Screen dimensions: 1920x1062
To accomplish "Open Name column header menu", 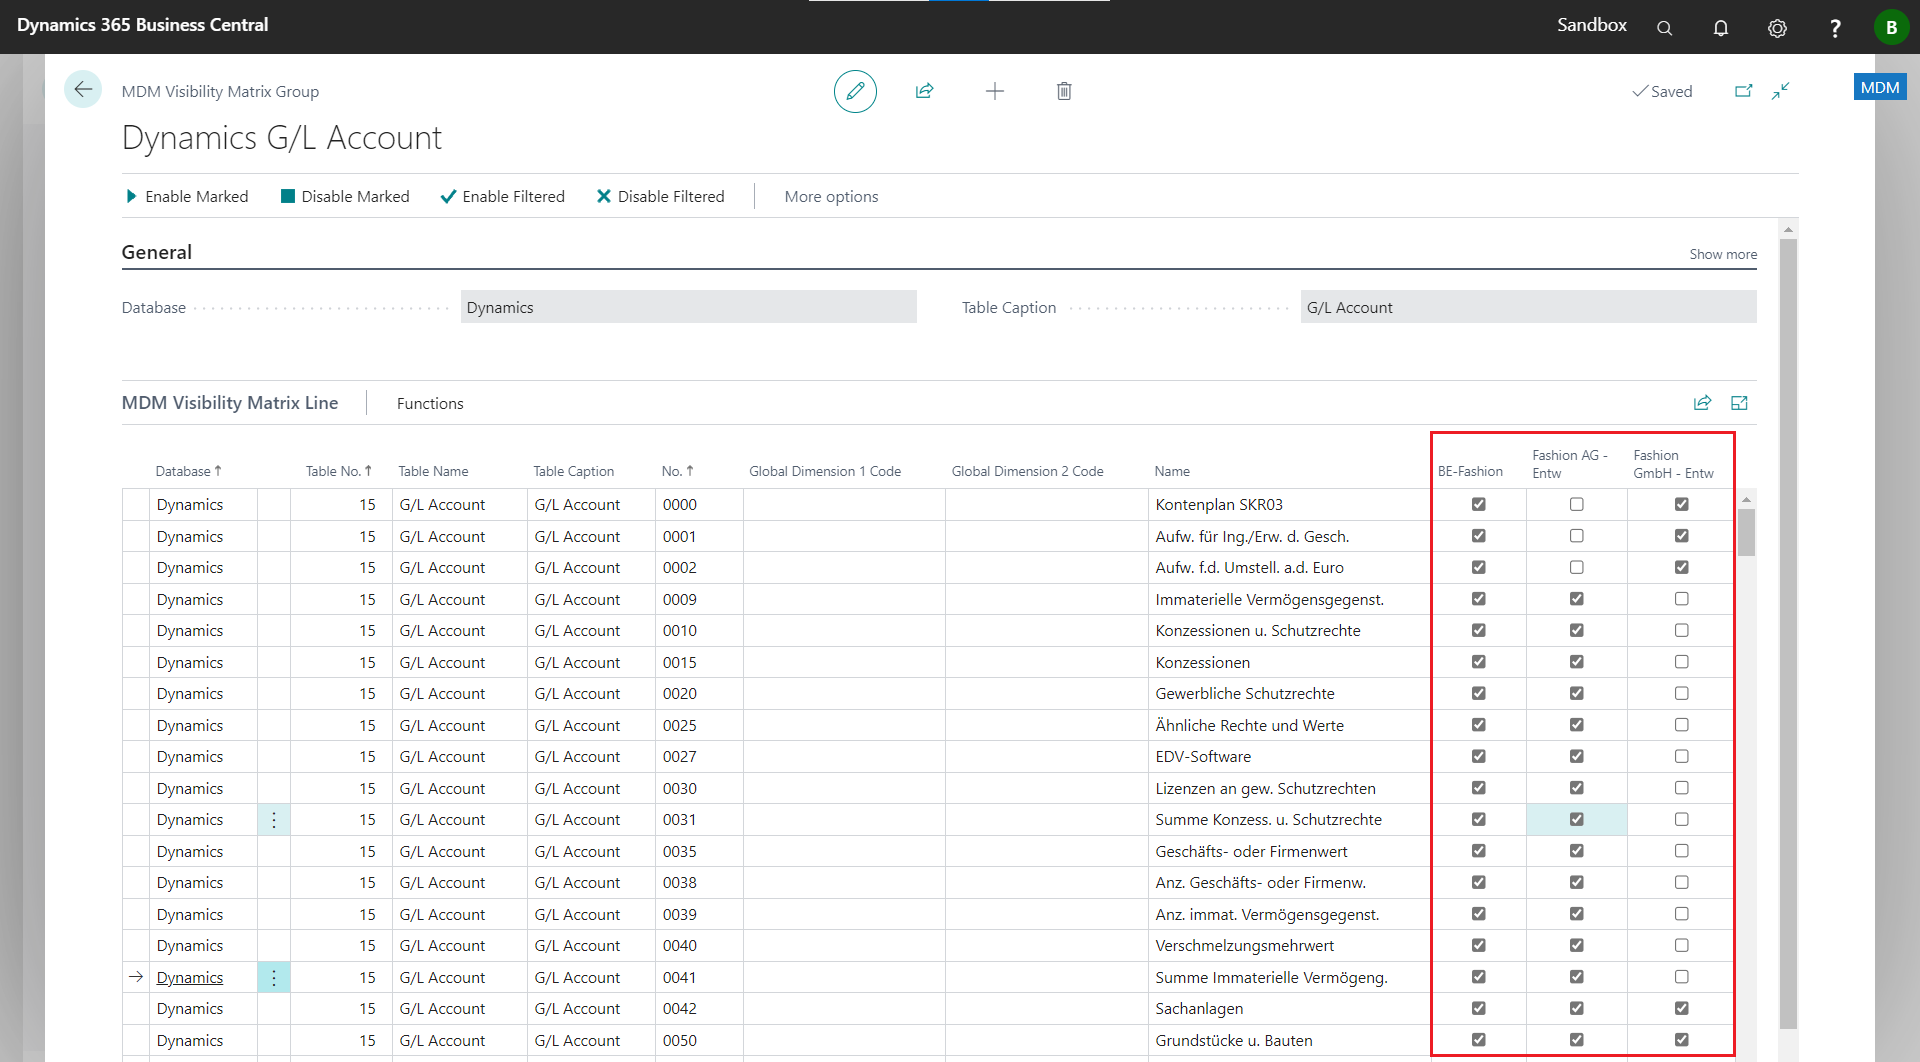I will pos(1172,471).
